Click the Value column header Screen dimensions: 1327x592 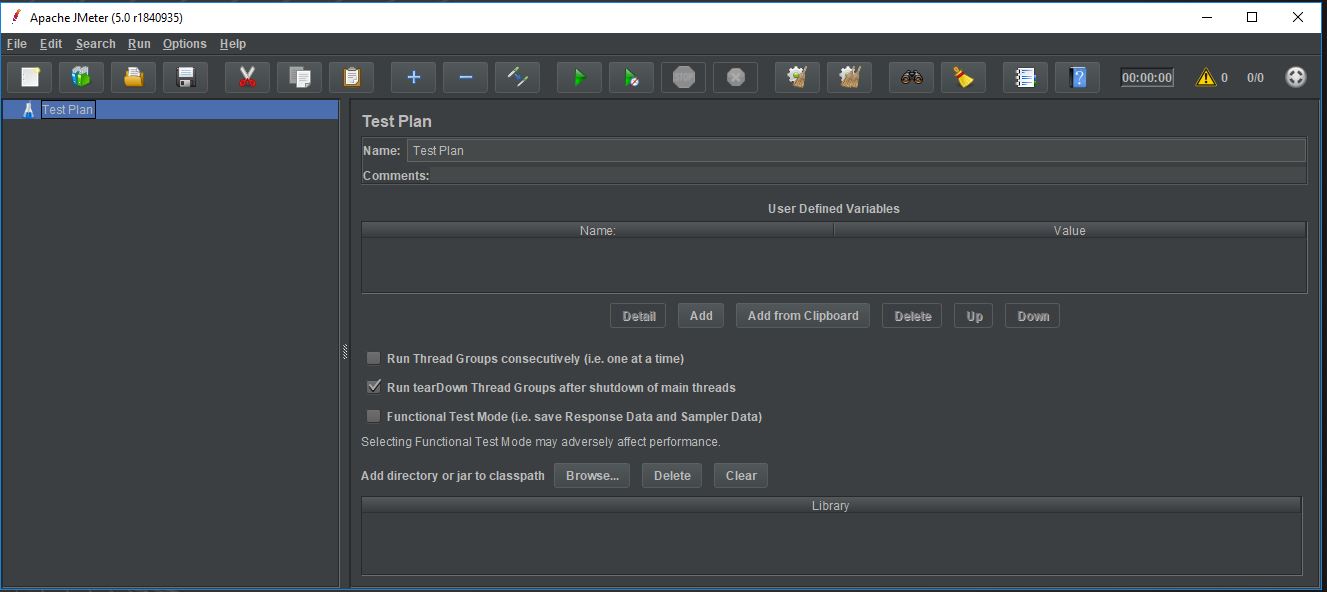[1070, 230]
